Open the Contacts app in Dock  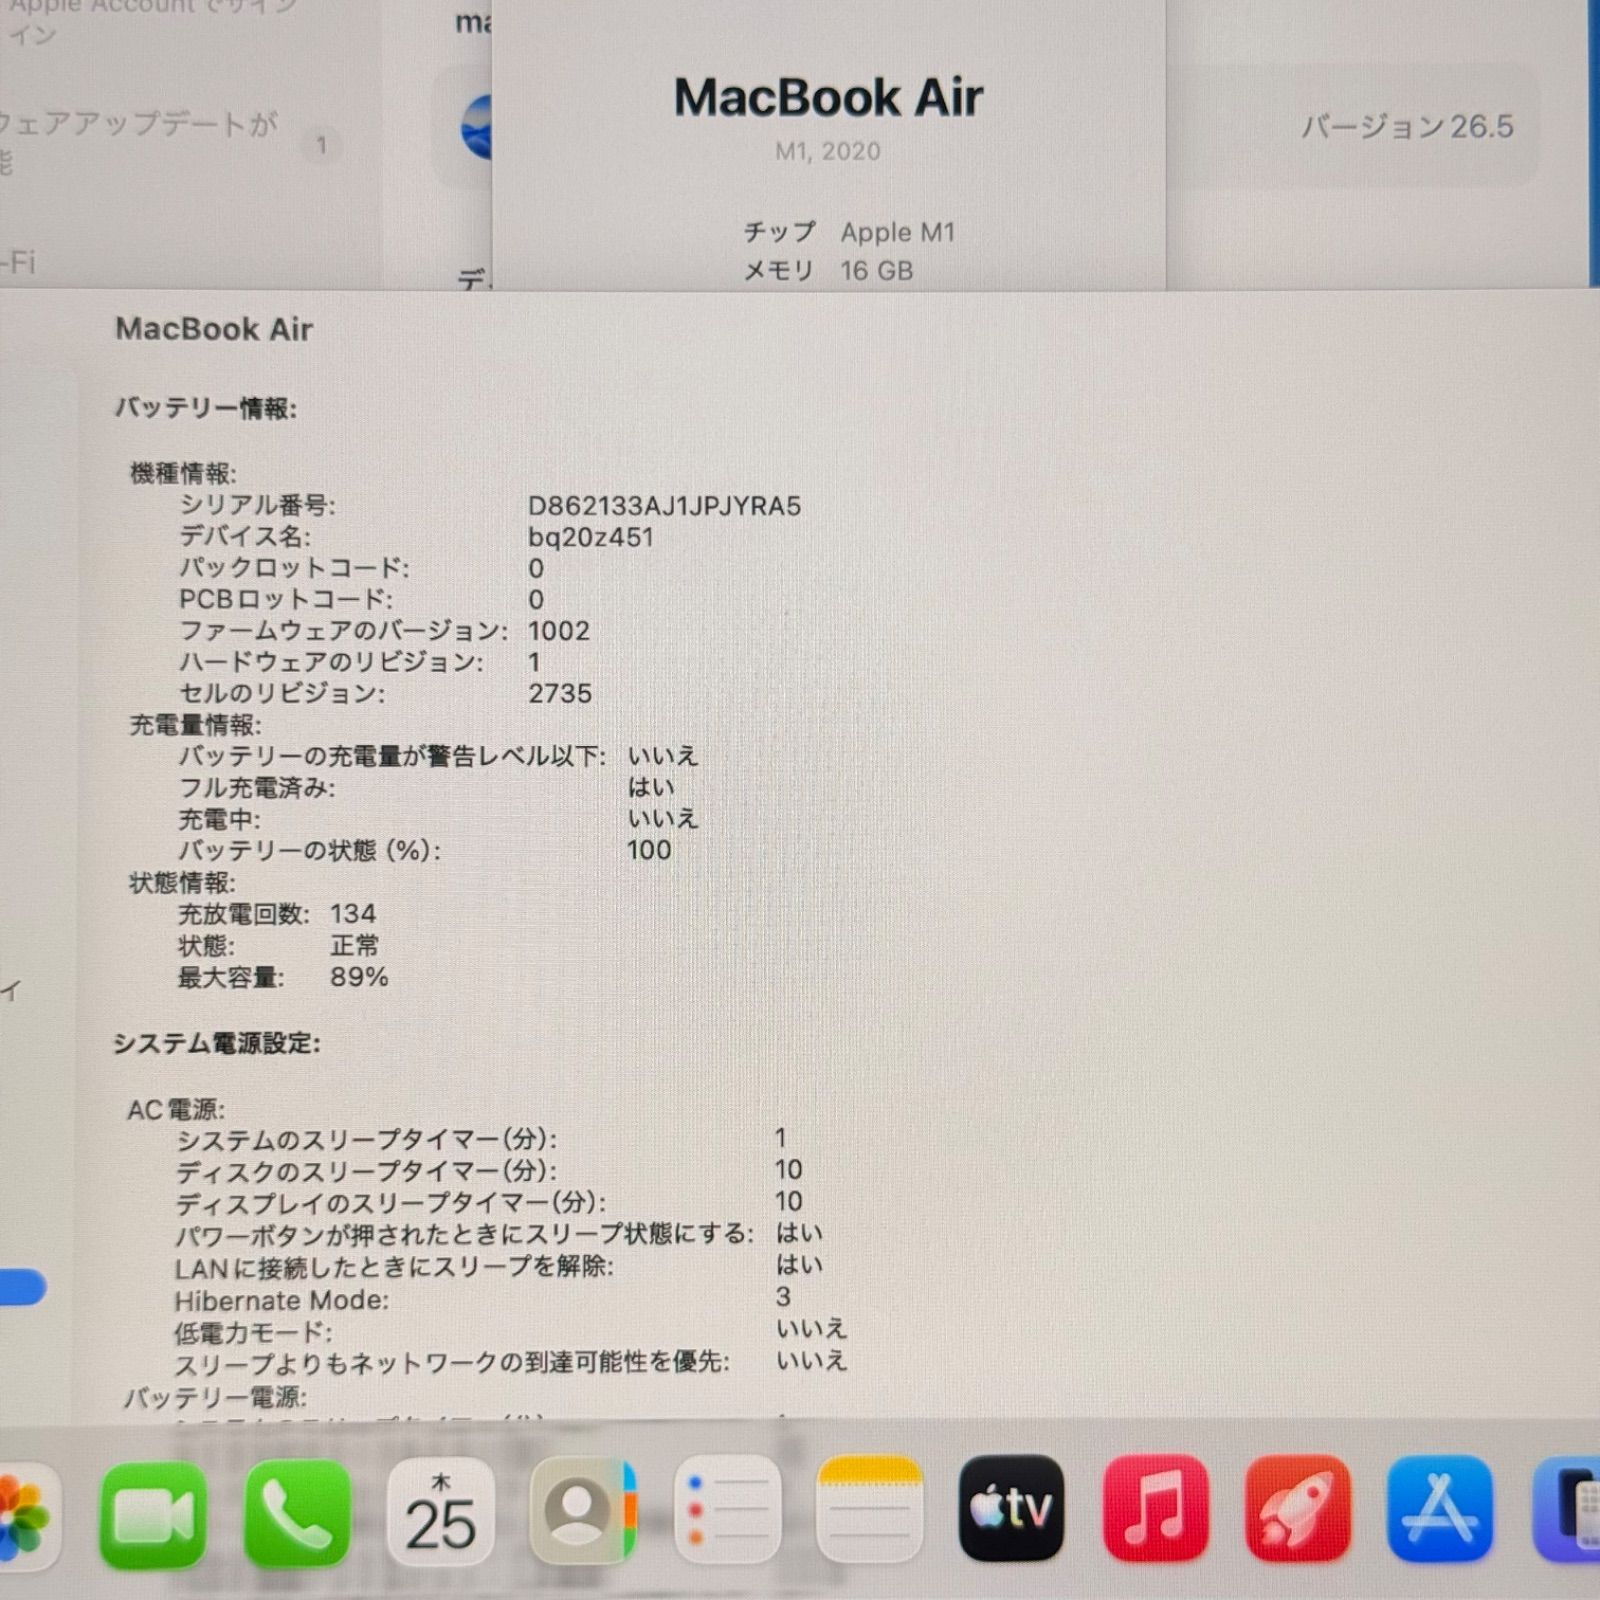(583, 1510)
